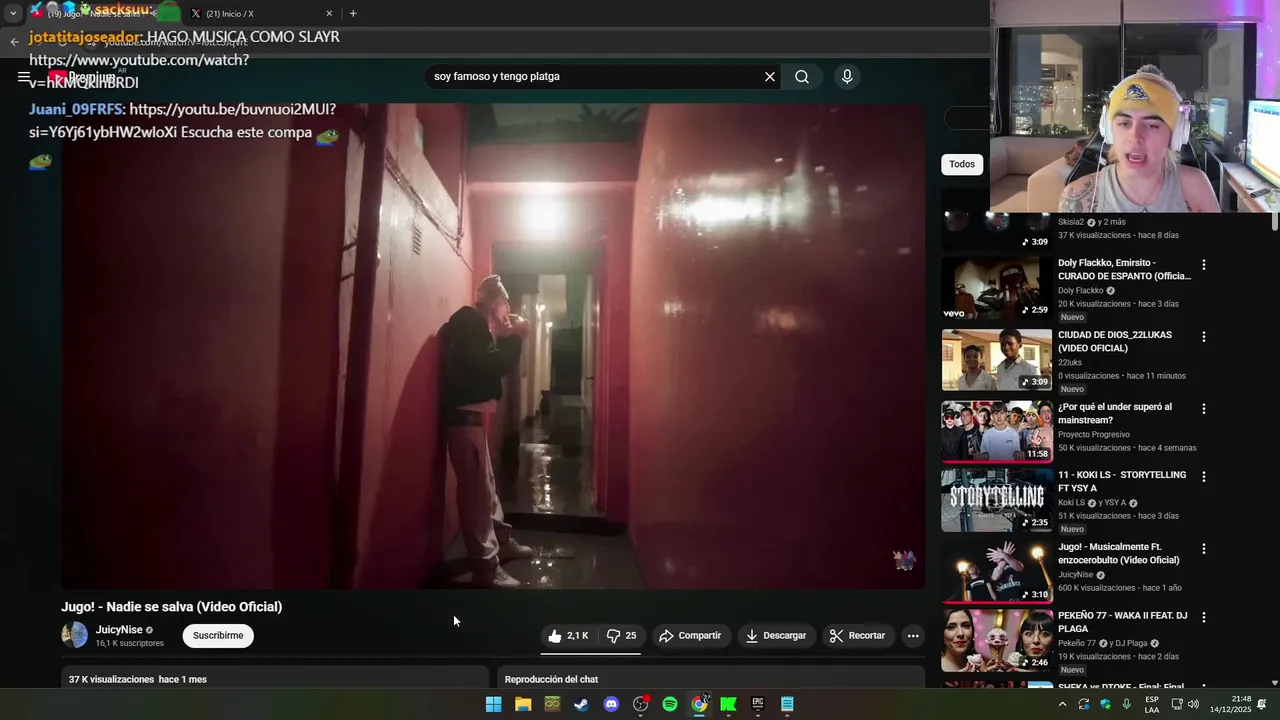
Task: Click the 37 K visualizaciones description box
Action: point(275,677)
